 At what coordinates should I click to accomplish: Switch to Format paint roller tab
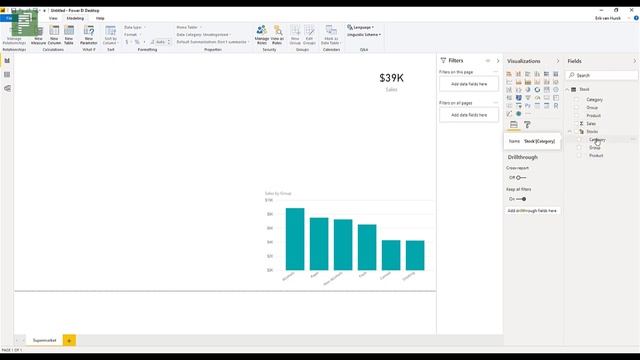527,125
